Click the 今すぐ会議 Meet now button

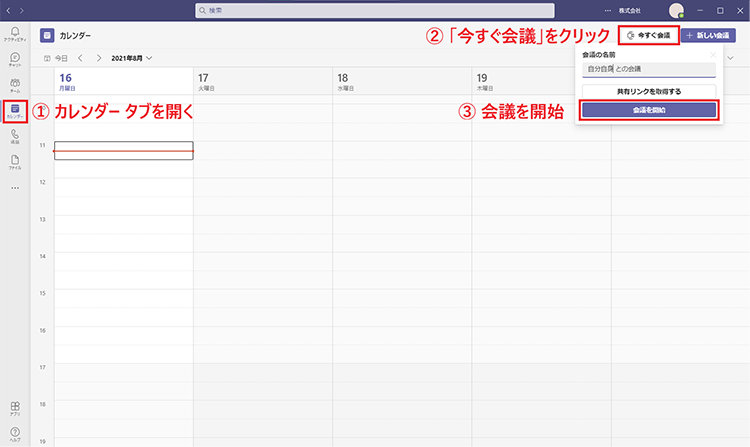coord(649,35)
